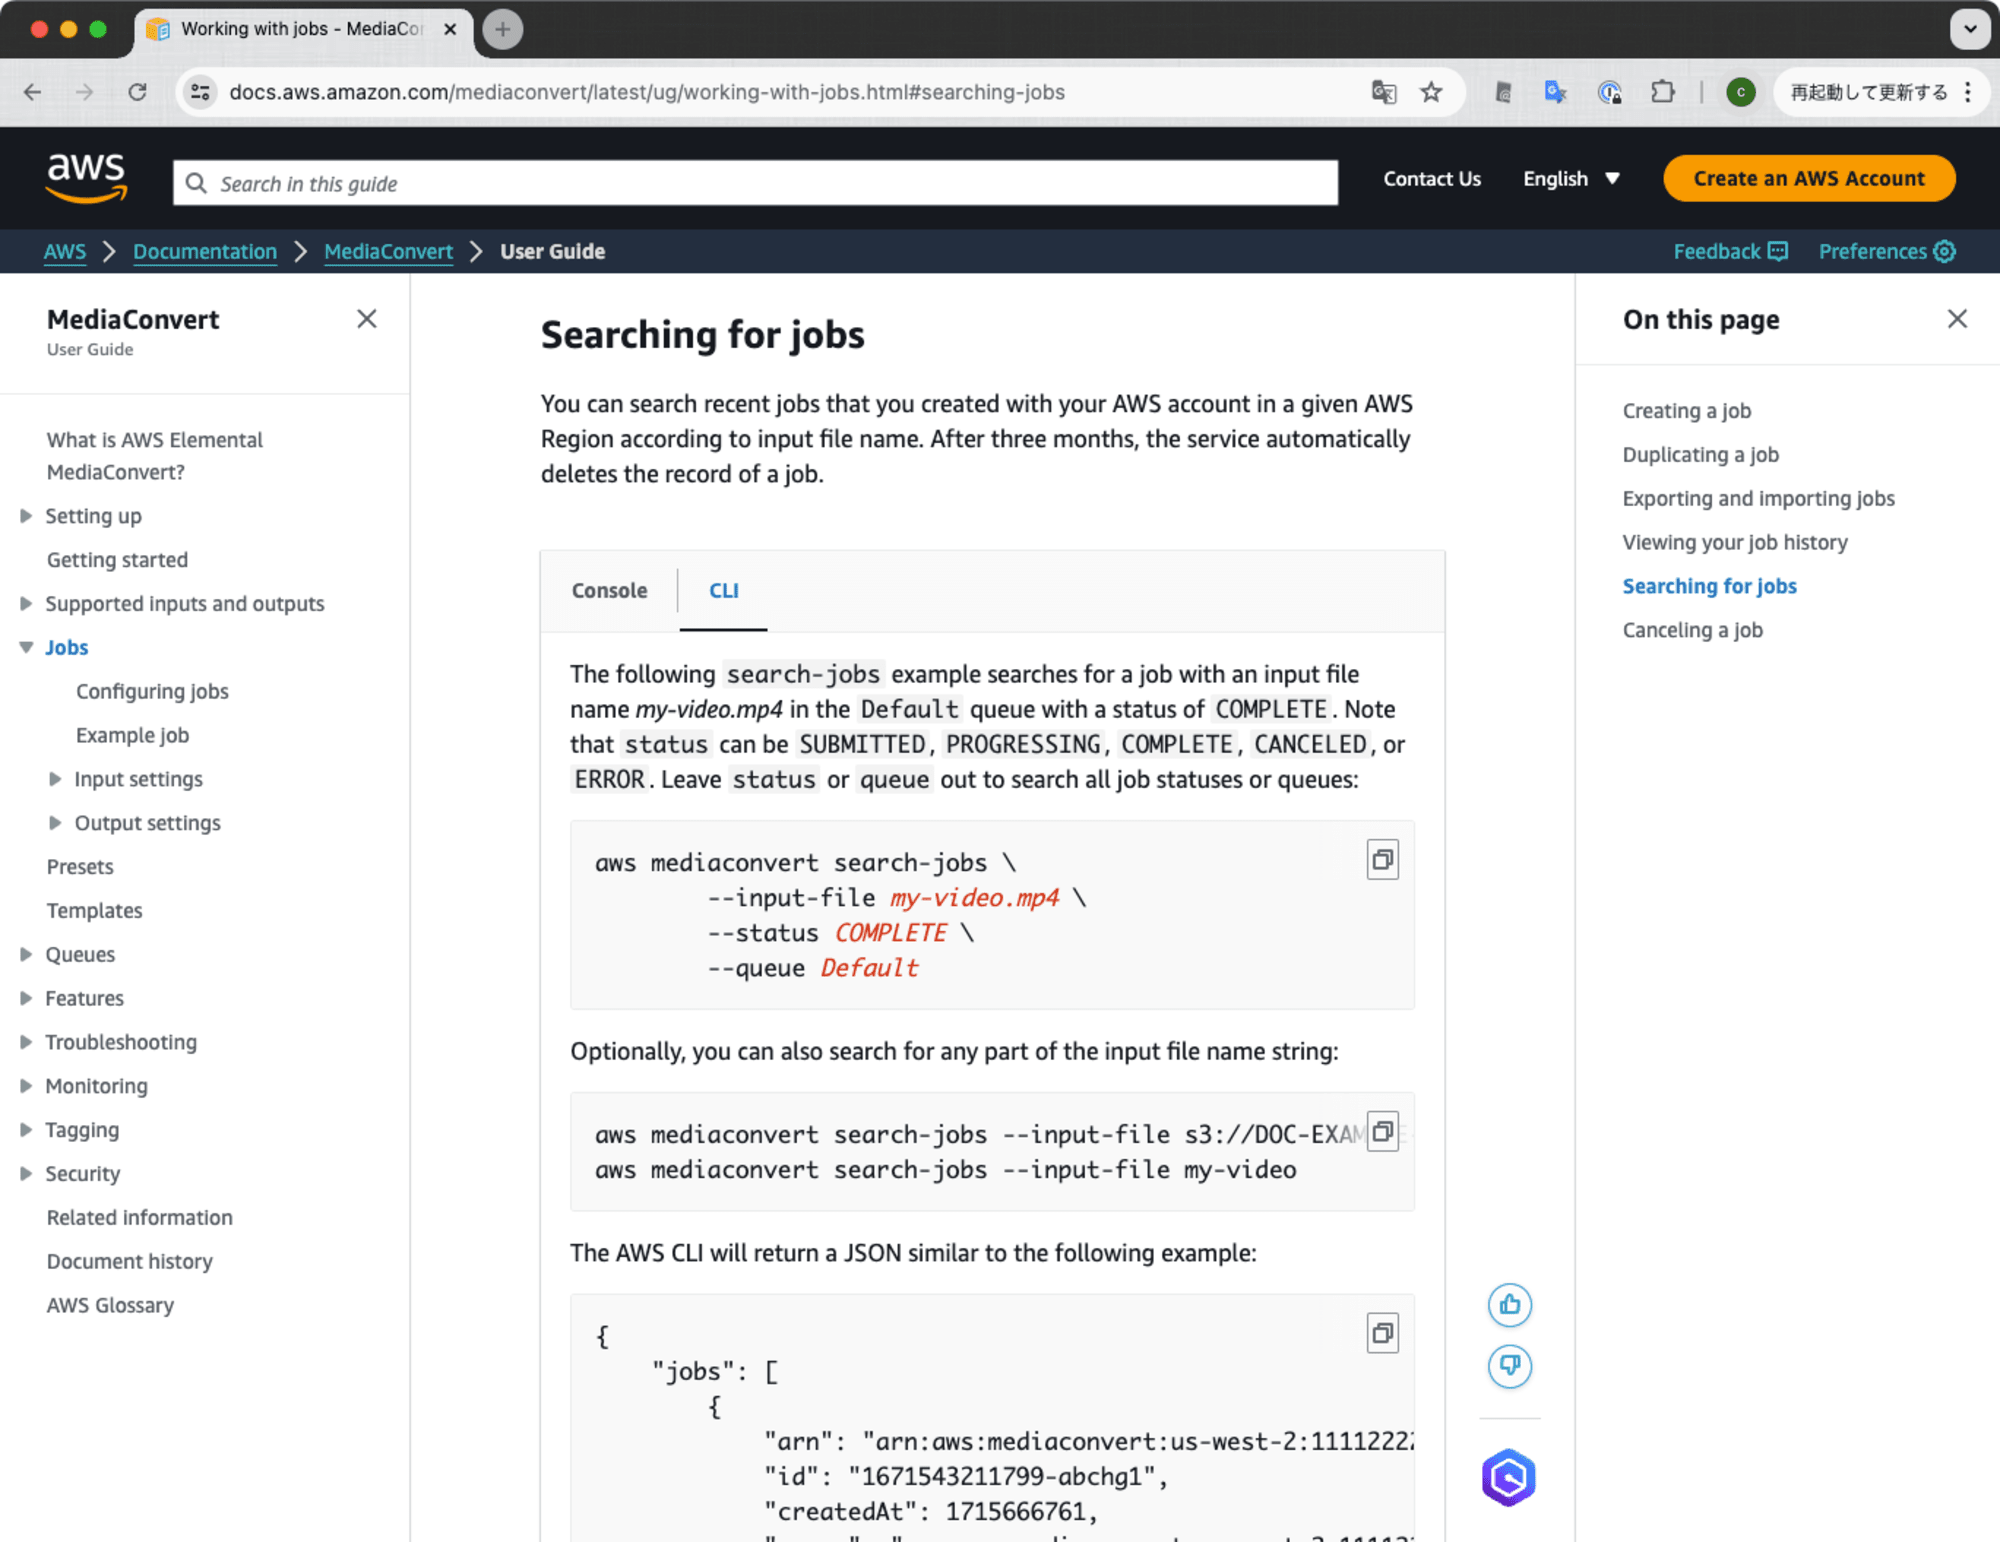Open Getting started in sidebar
2000x1542 pixels.
pyautogui.click(x=117, y=560)
